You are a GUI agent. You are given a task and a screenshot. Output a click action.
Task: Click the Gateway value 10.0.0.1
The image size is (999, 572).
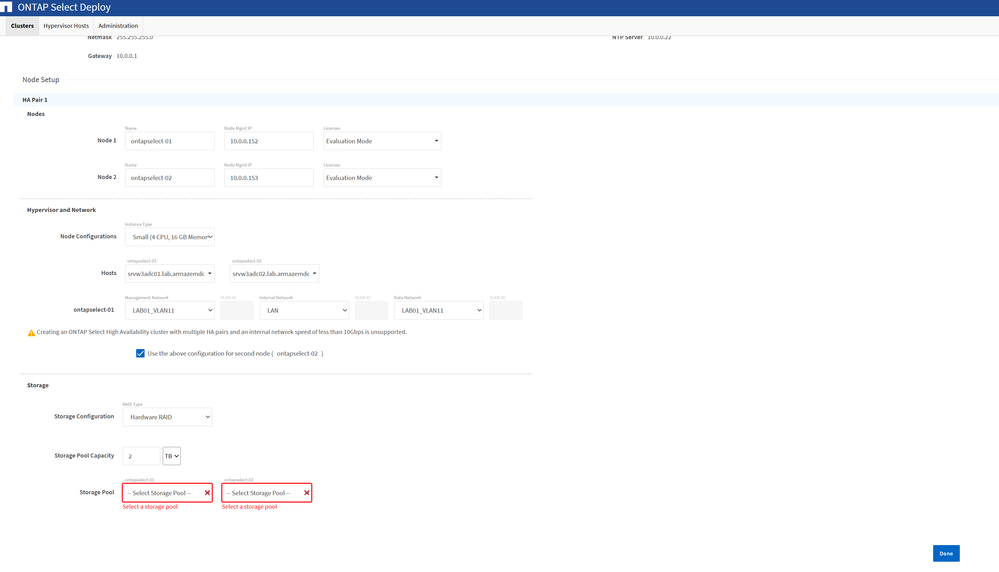point(127,56)
